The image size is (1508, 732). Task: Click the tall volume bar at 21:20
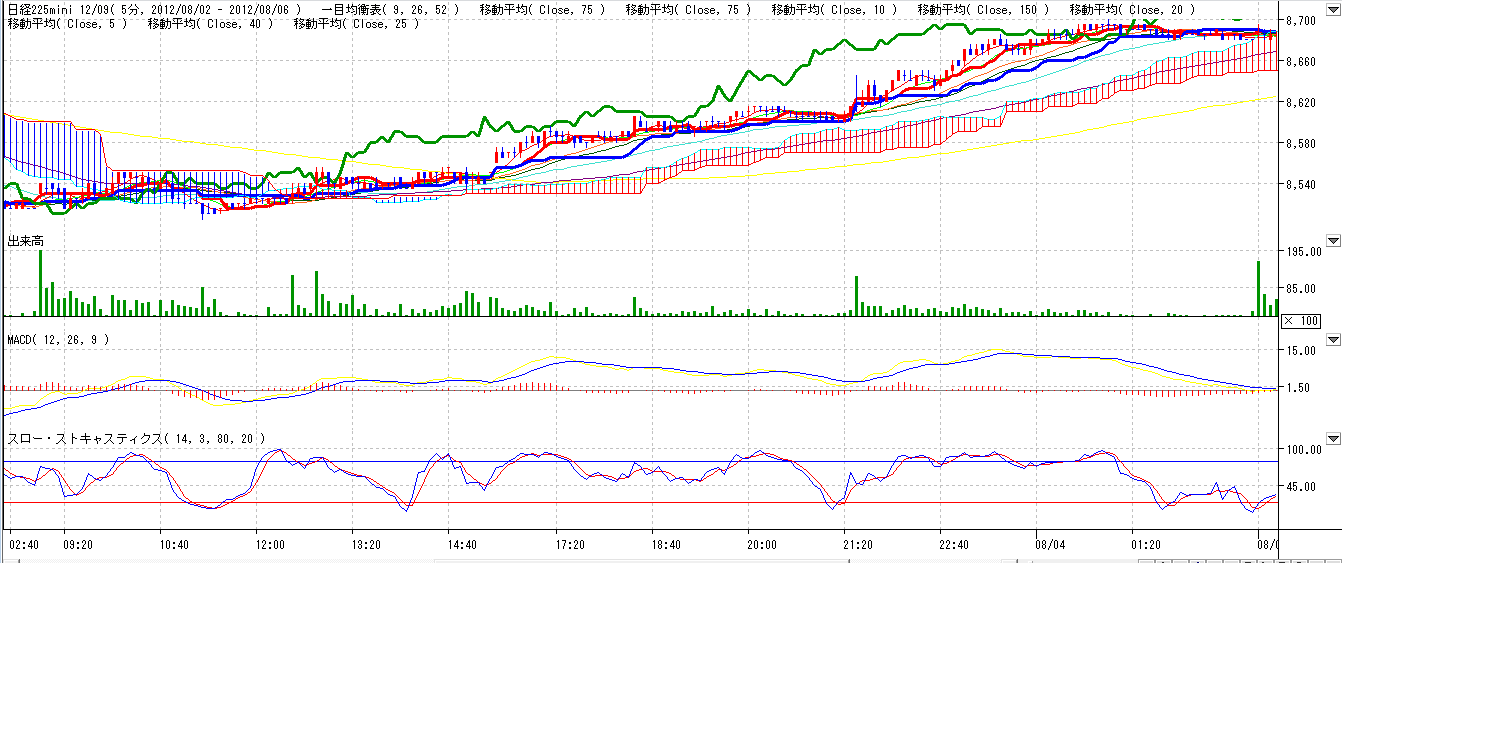pos(857,296)
